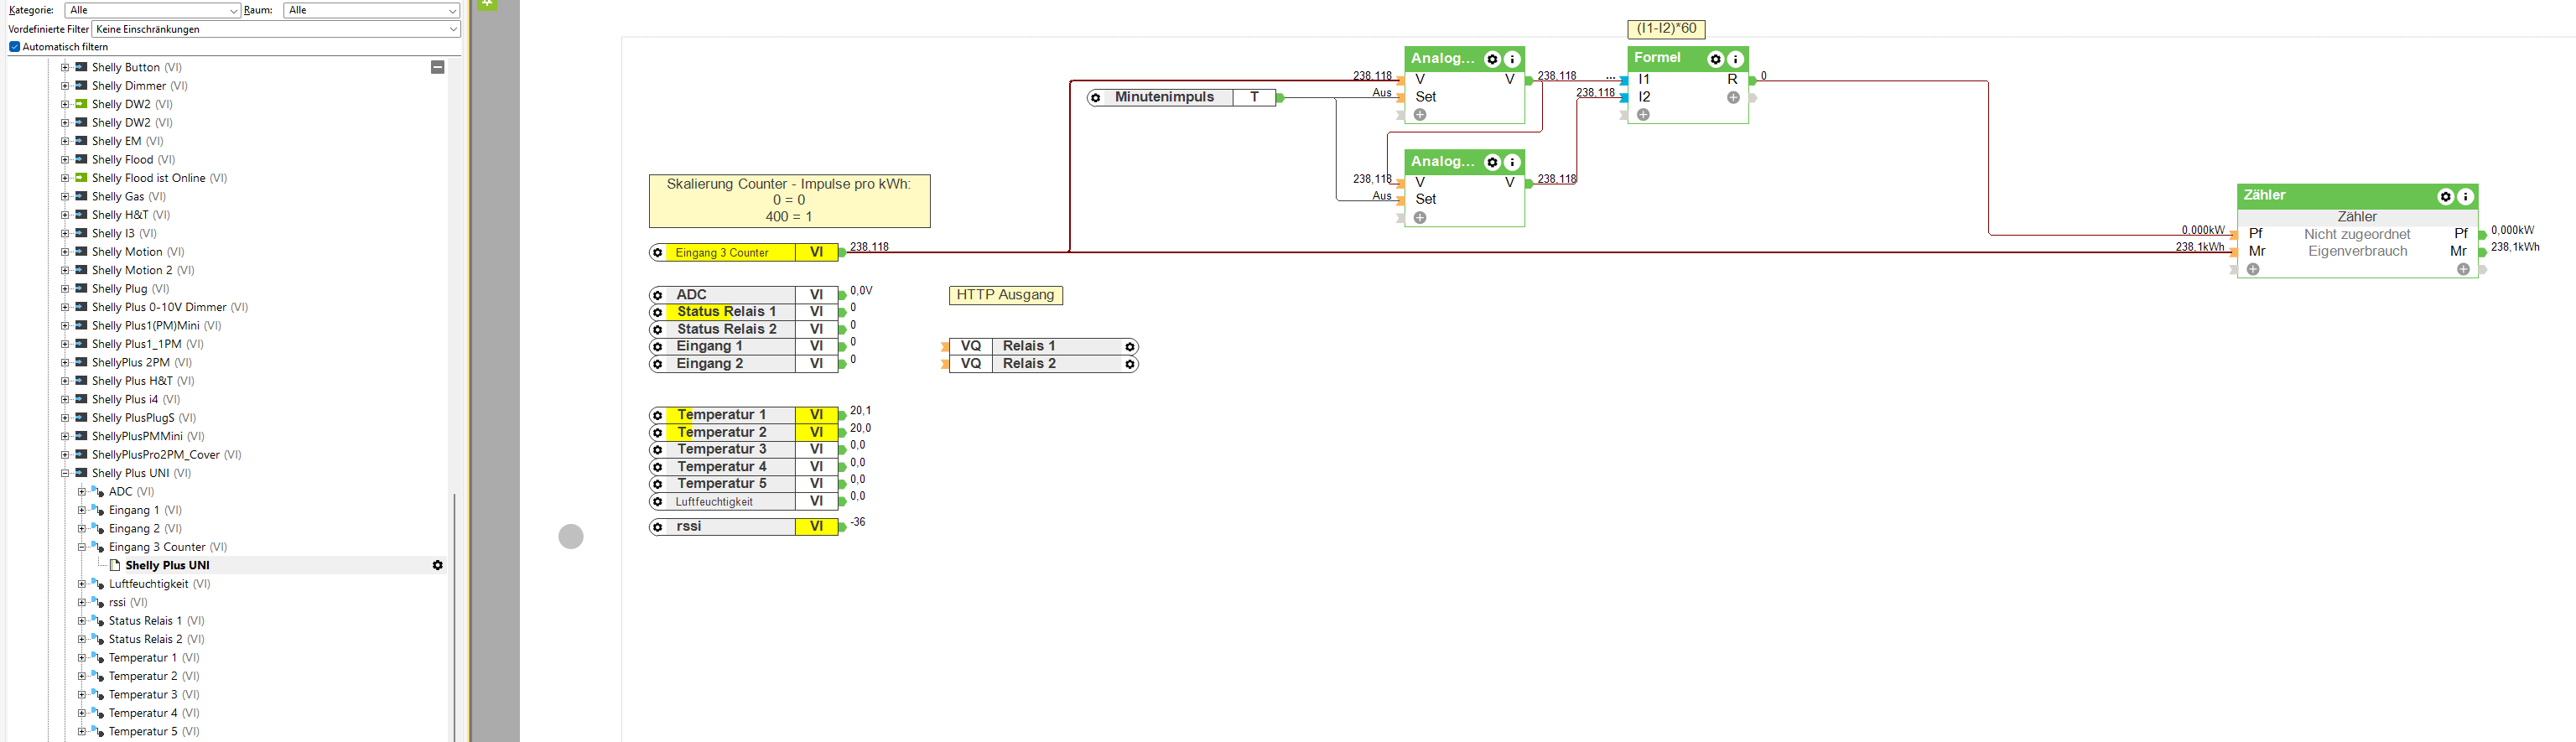
Task: Collapse the Shelly Plus UNI tree node
Action: 65,473
